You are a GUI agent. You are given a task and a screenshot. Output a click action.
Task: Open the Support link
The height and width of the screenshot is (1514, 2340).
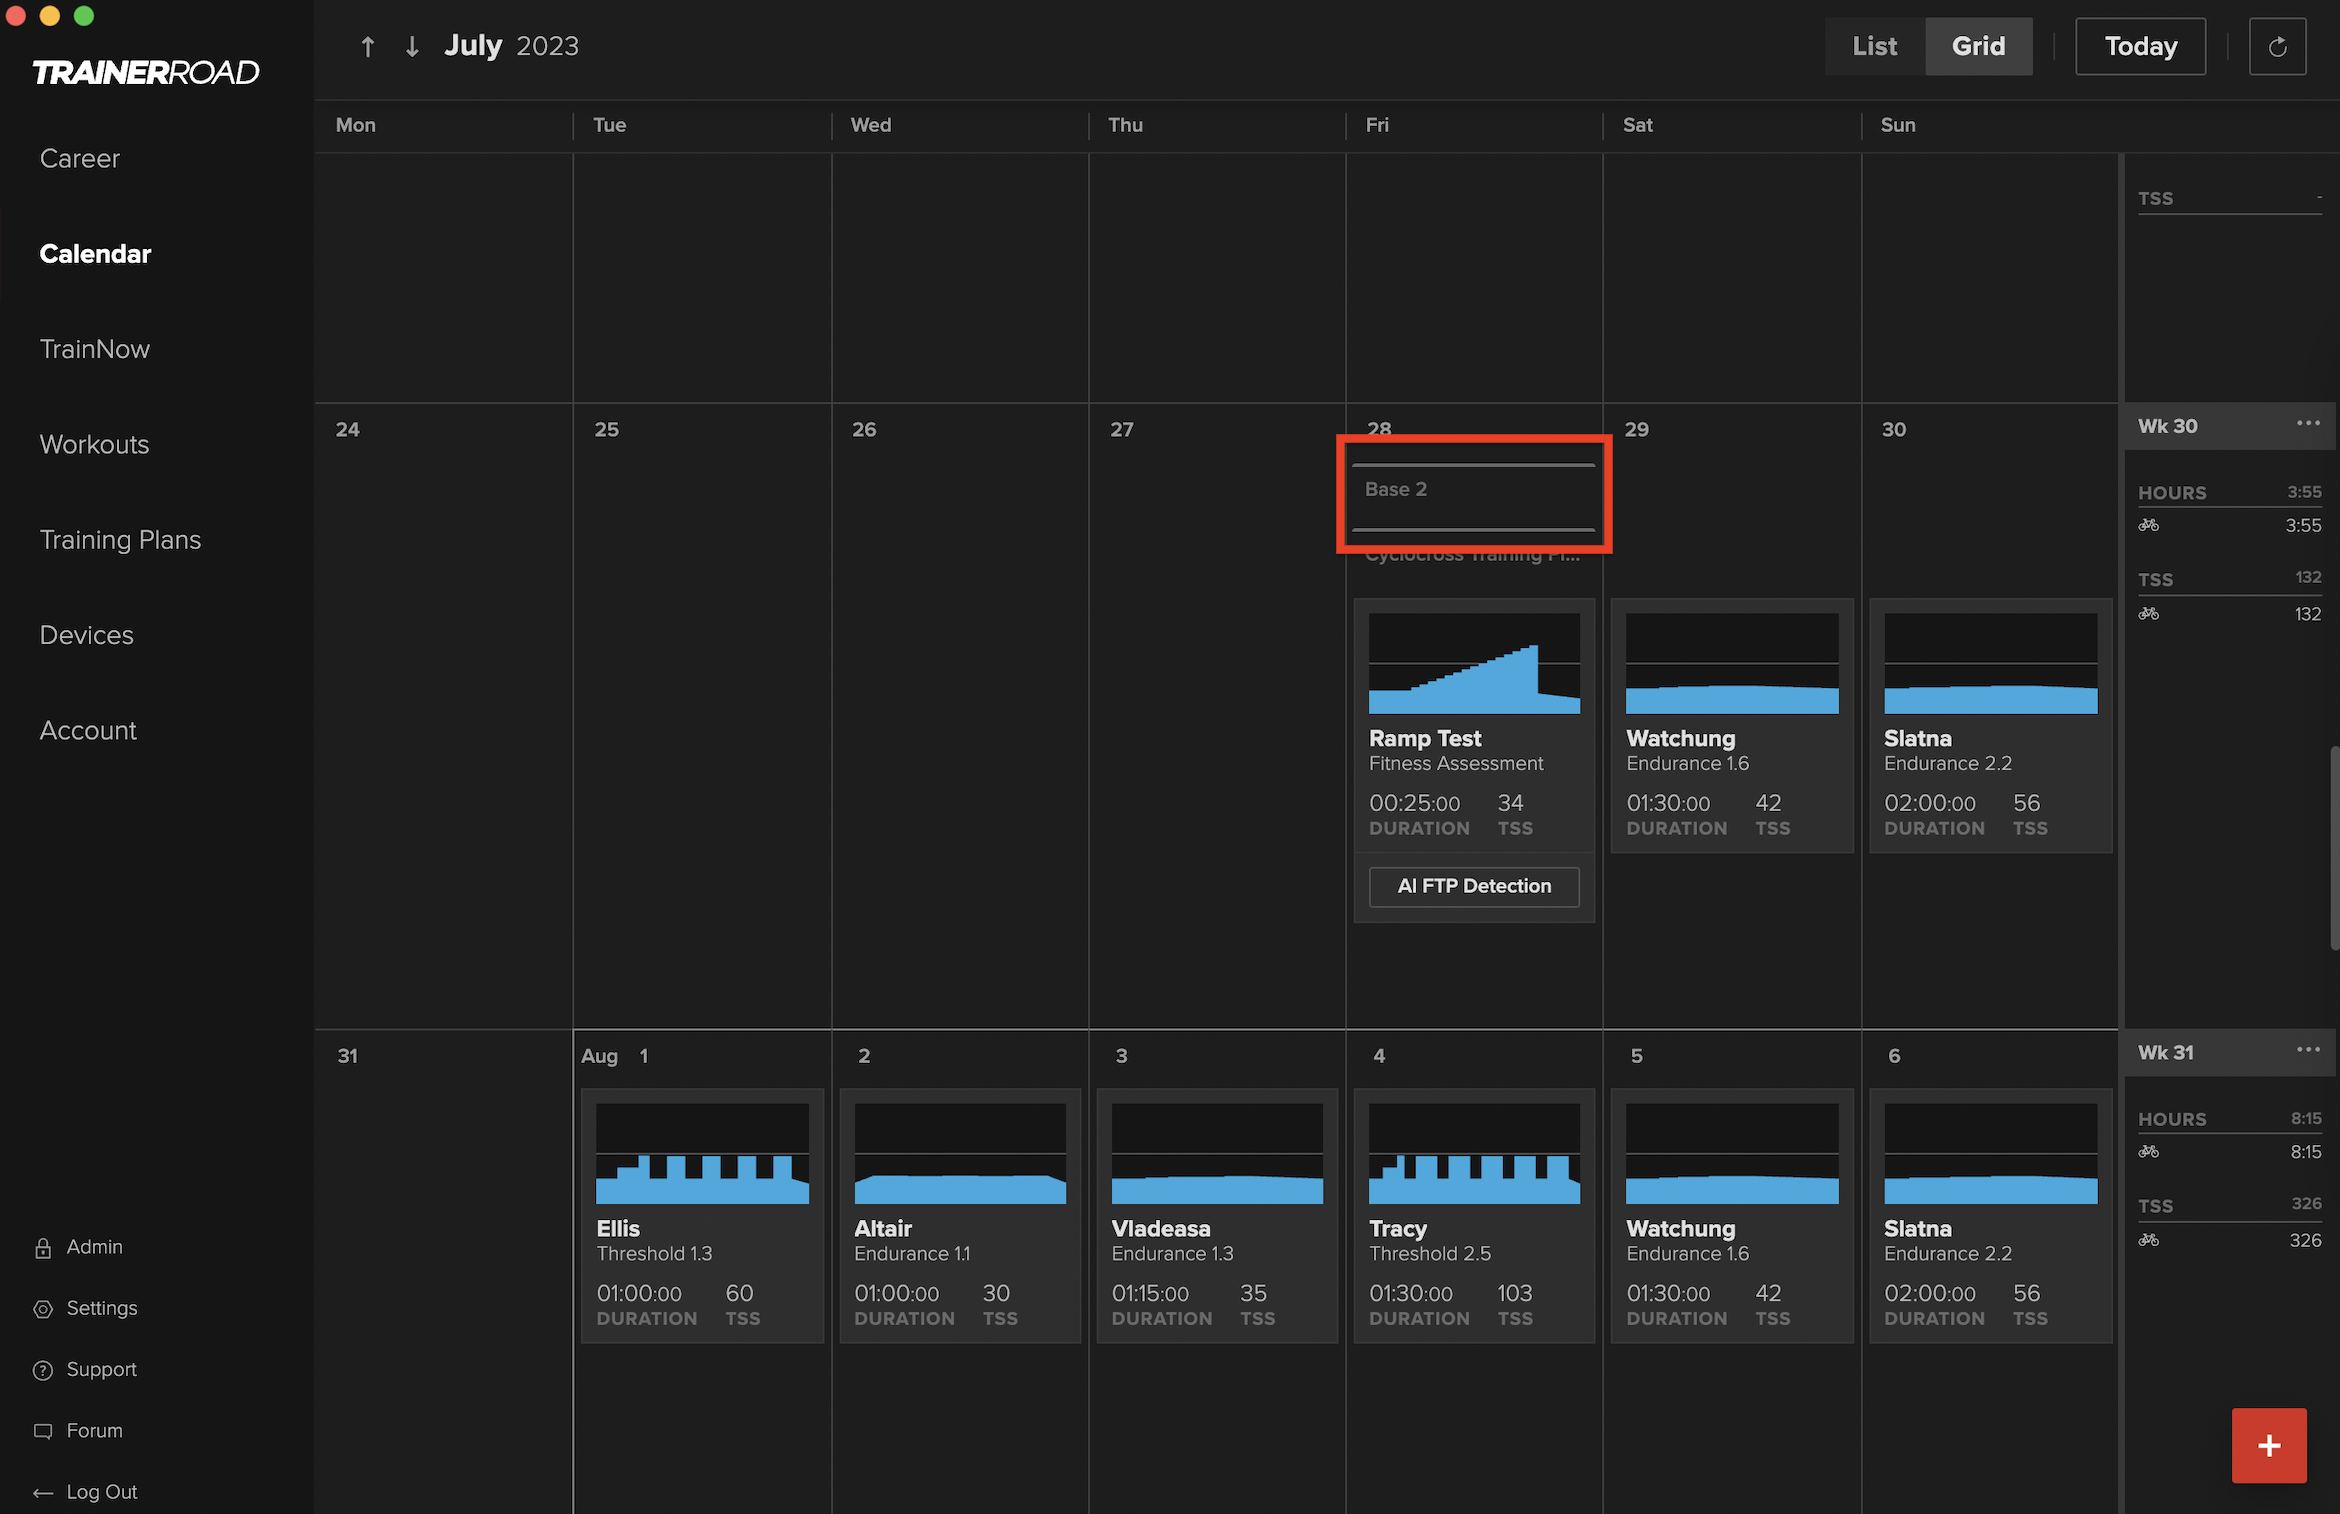(101, 1369)
